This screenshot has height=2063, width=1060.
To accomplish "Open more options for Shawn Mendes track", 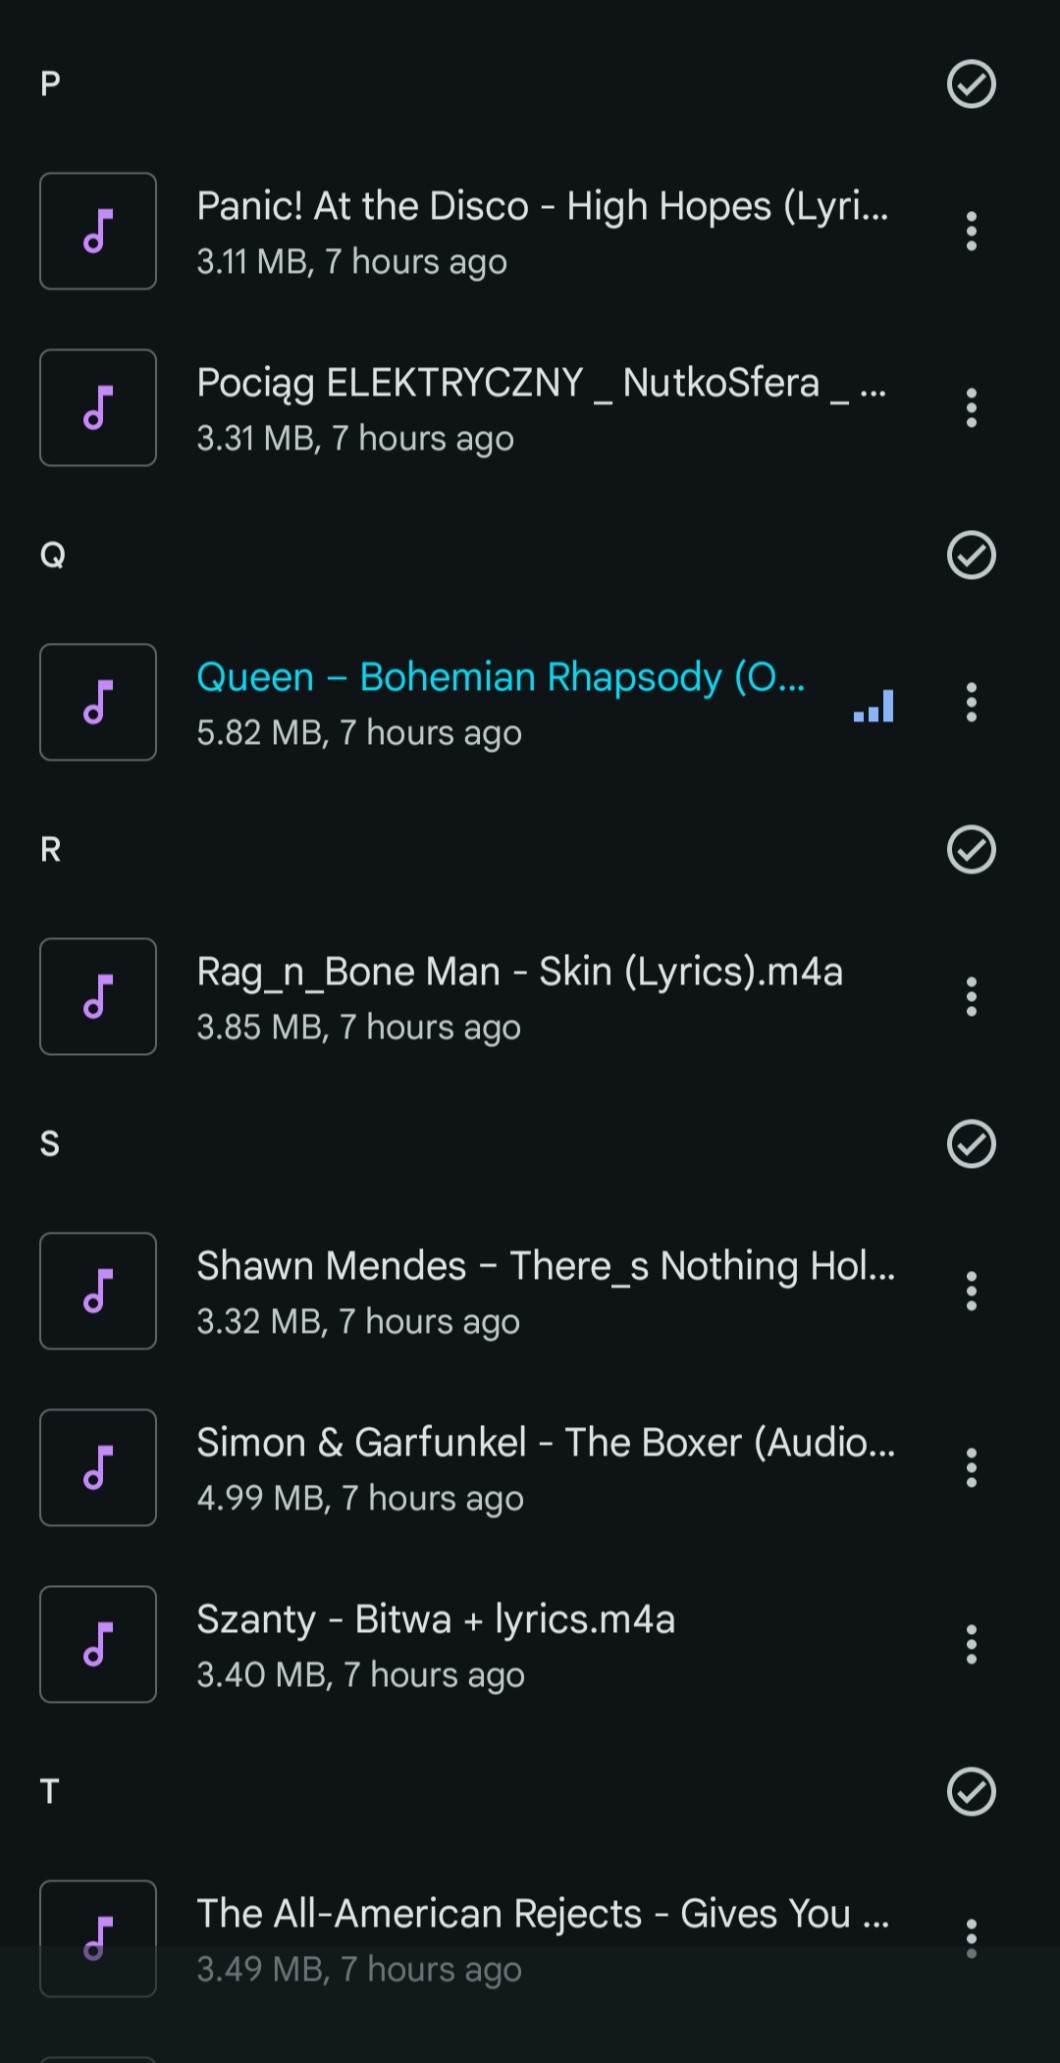I will click(x=971, y=1291).
